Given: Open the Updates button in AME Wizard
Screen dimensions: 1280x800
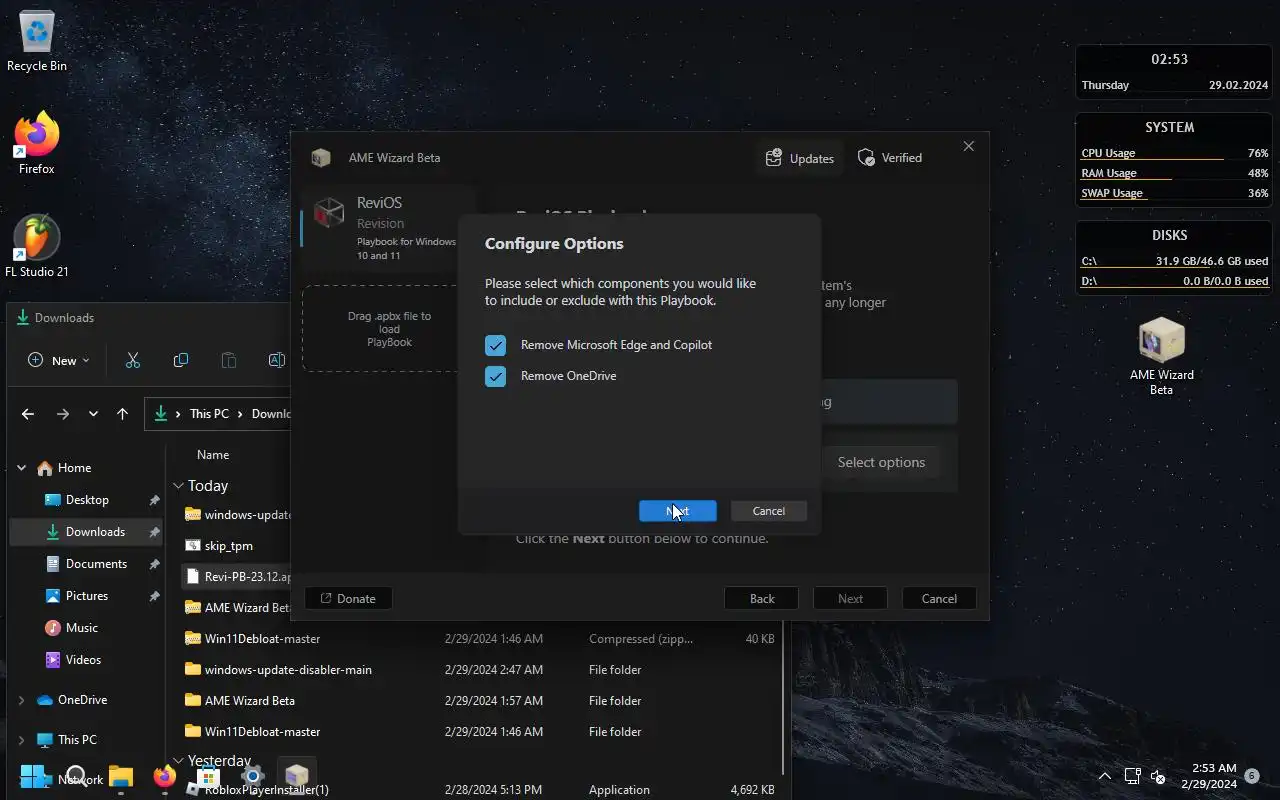Looking at the screenshot, I should click(799, 158).
